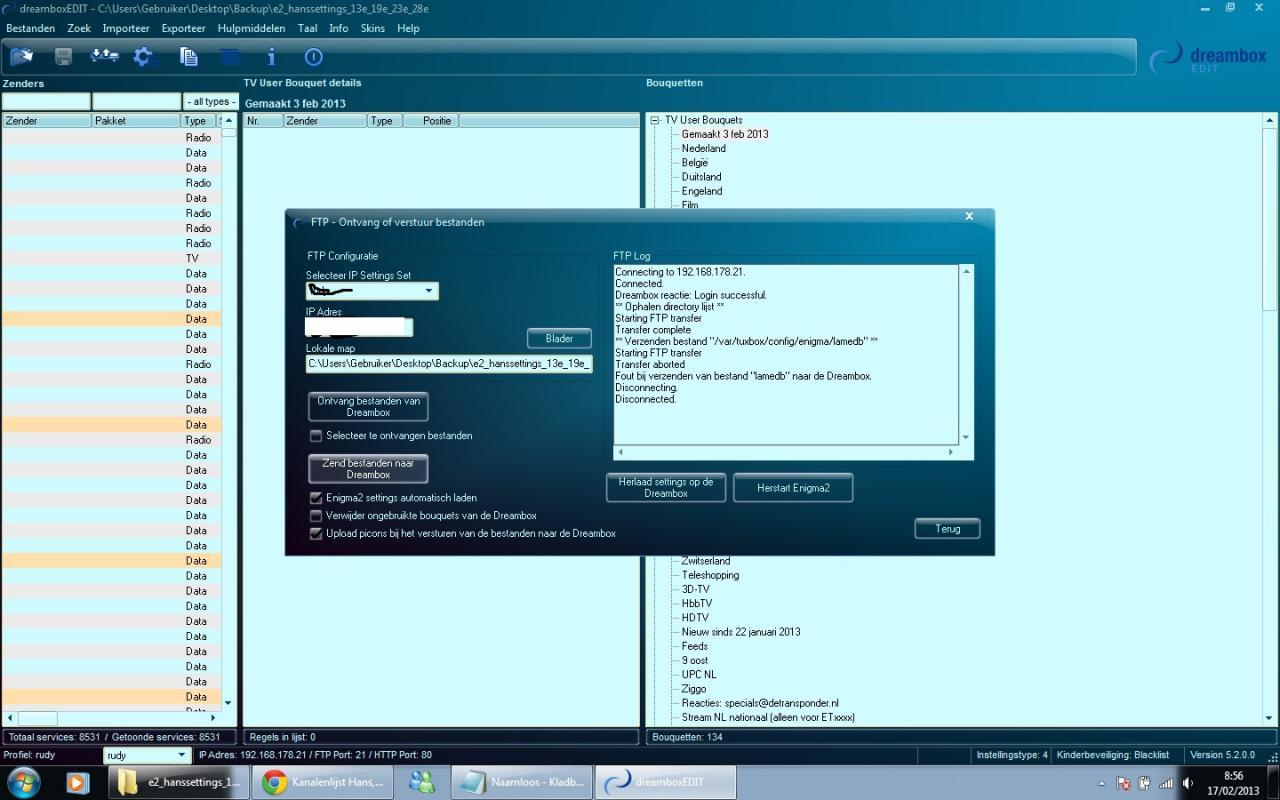Click the 'Positie' column header
The image size is (1280, 800).
click(x=431, y=121)
